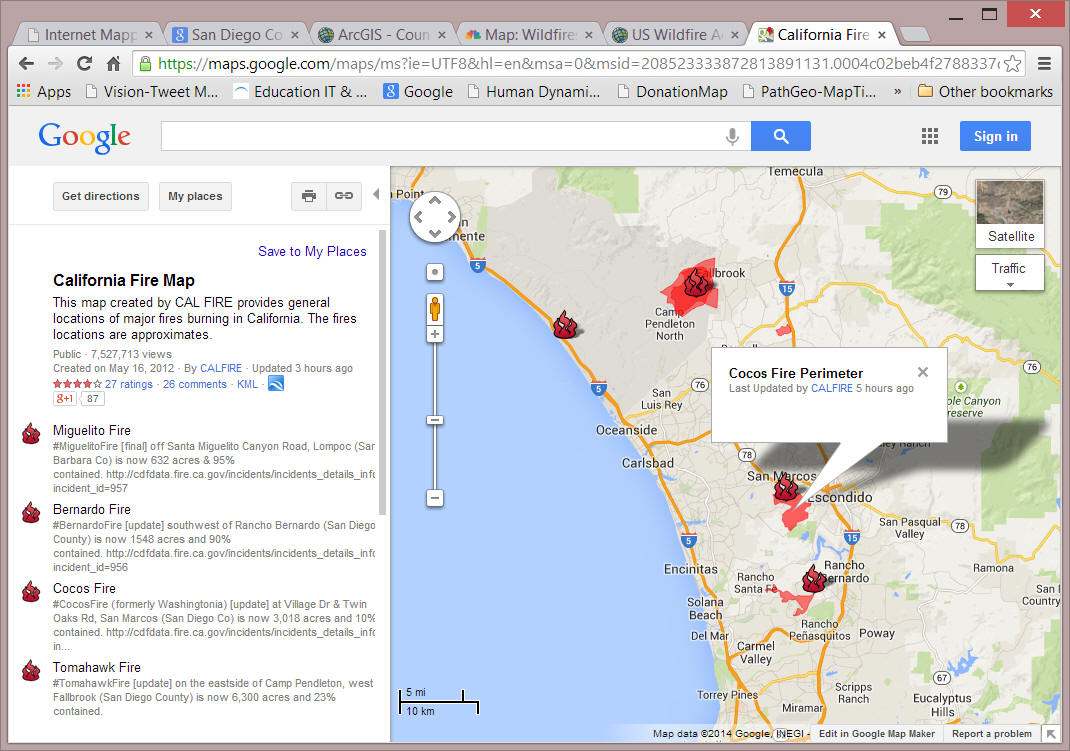Focus the Google Maps search box
Viewport: 1070px width, 751px height.
444,136
